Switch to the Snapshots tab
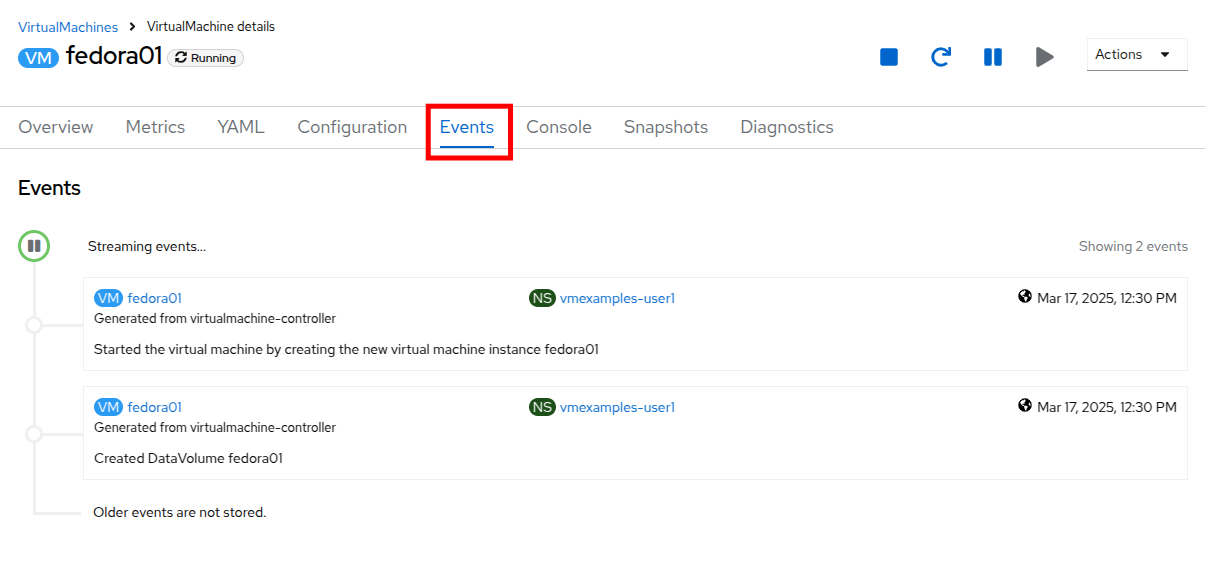 tap(666, 127)
